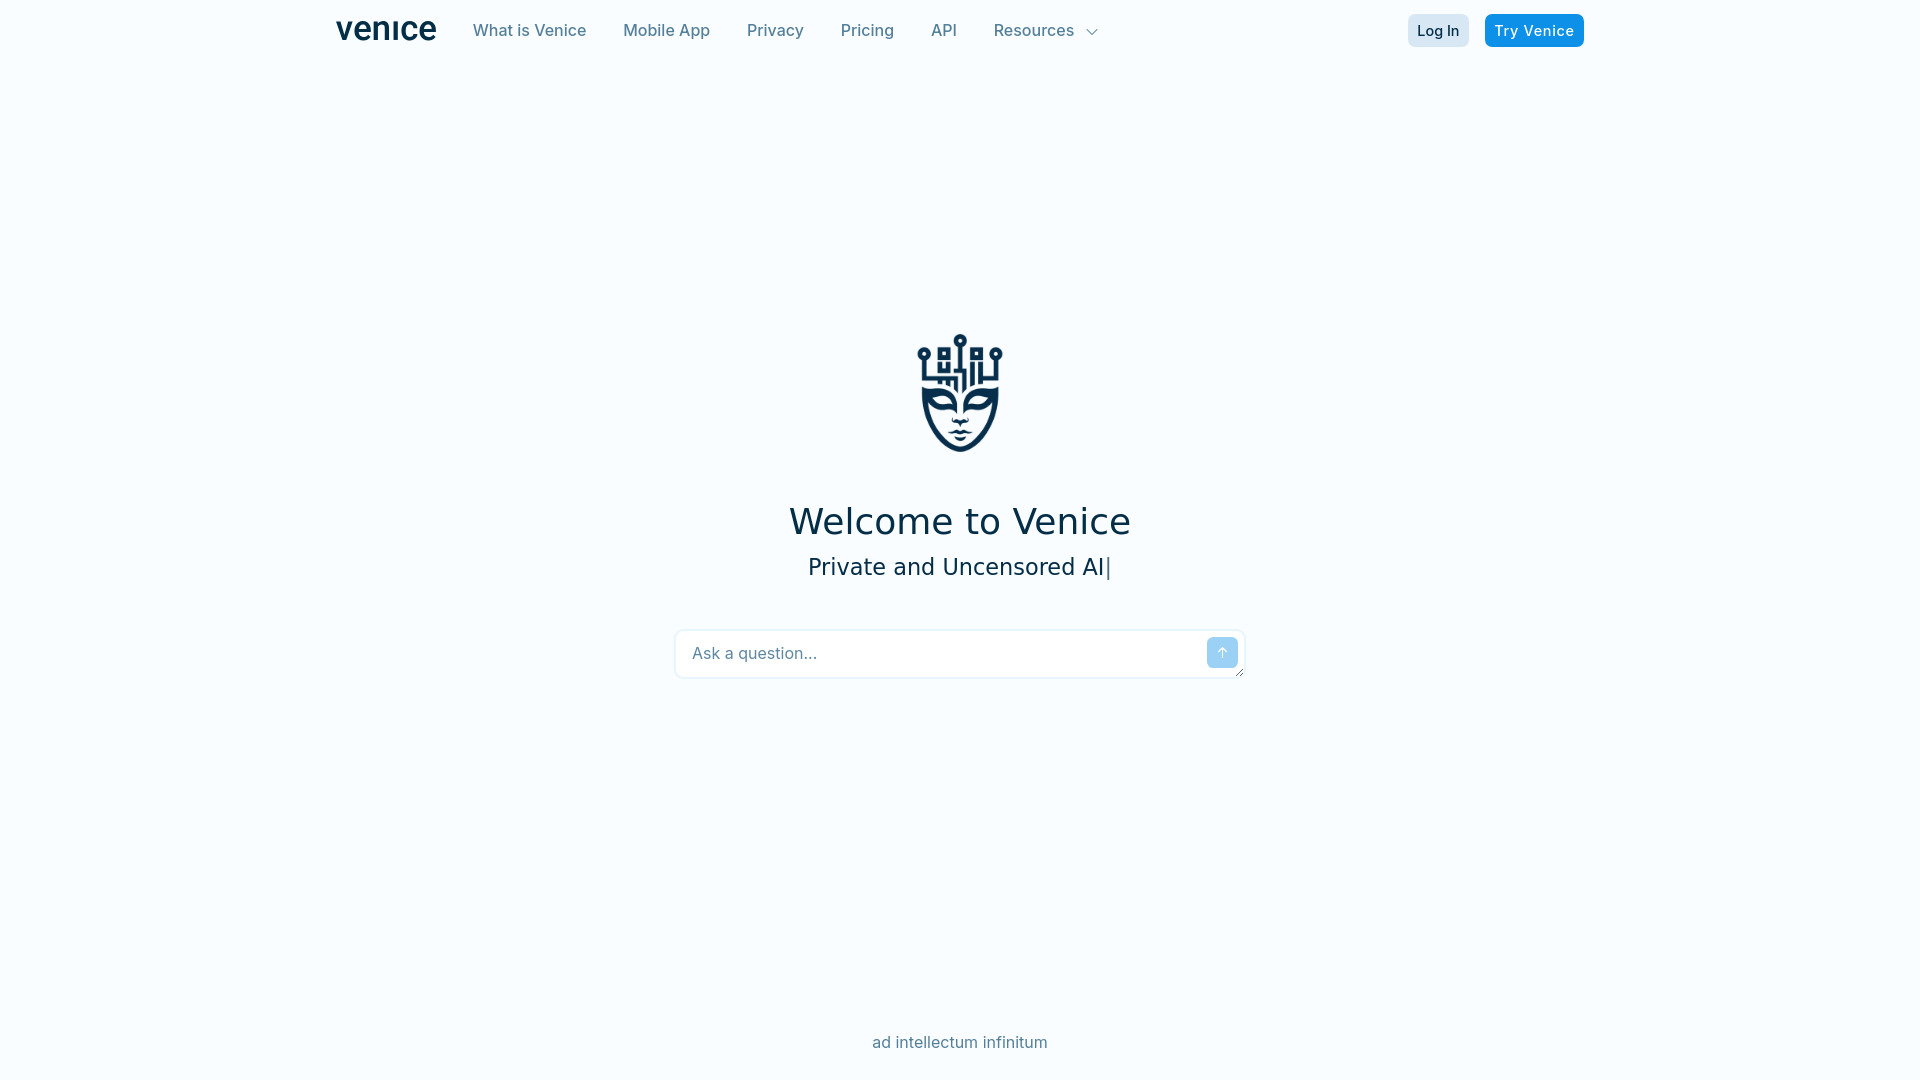Viewport: 1920px width, 1080px height.
Task: Click the ad intellectum infinitum text
Action: (x=960, y=1042)
